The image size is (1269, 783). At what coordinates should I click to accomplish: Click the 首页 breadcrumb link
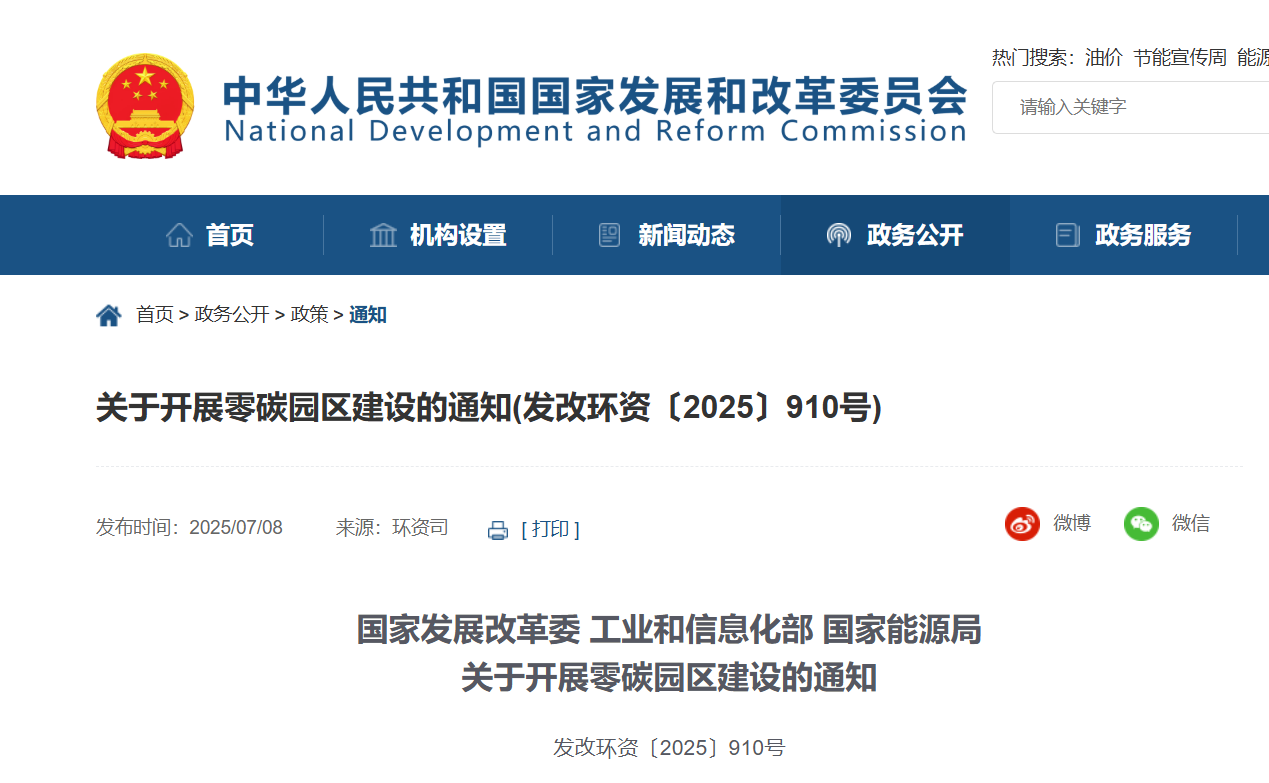coord(155,315)
